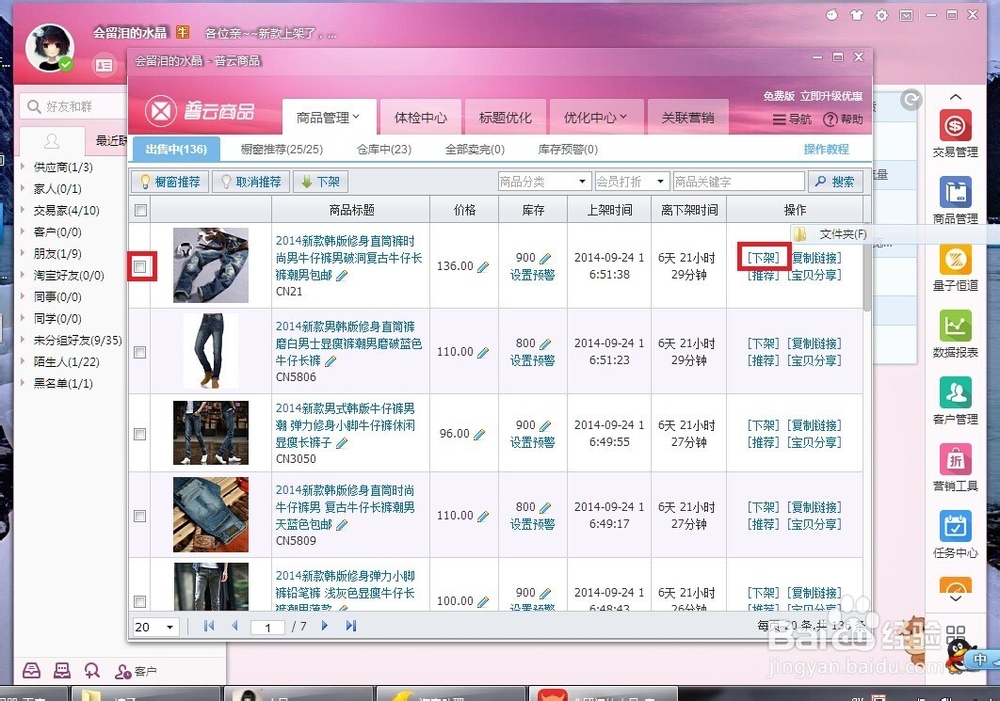1000x701 pixels.
Task: Open the apps grid icon bottom right
Action: coord(955,635)
